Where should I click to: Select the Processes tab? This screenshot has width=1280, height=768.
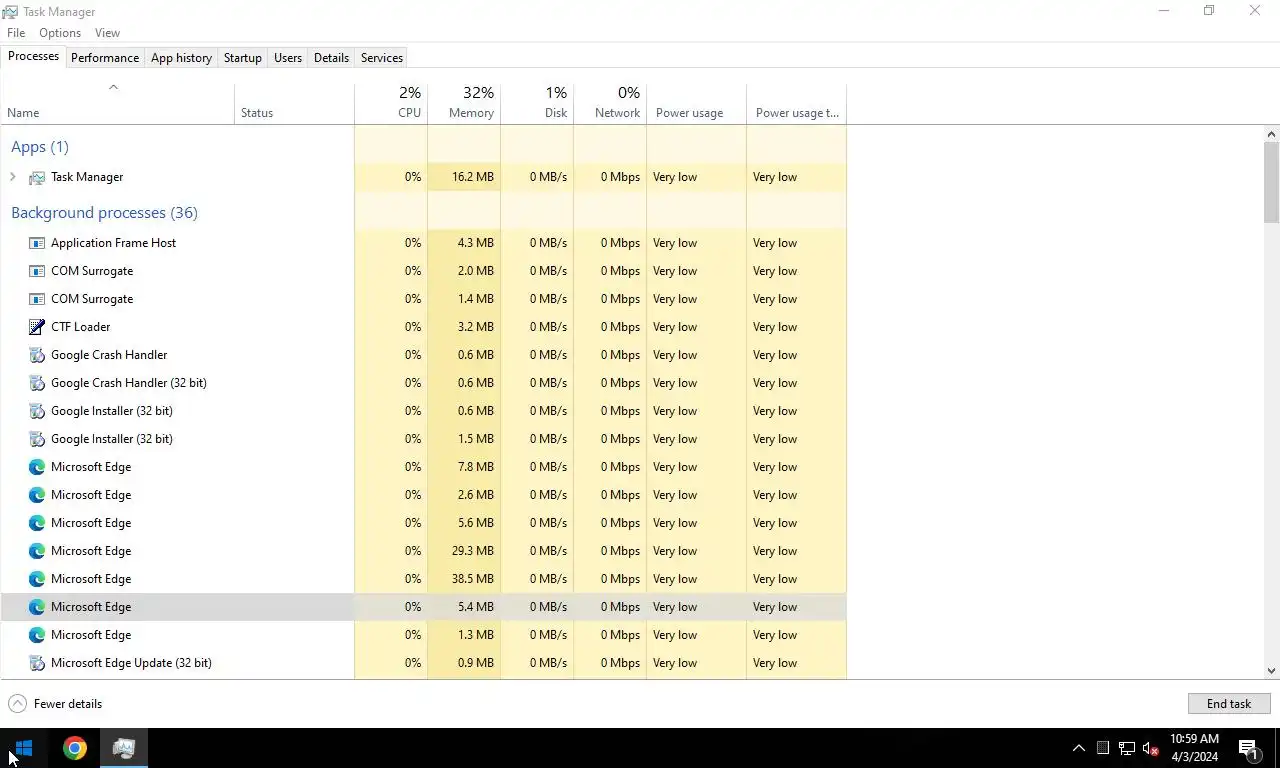point(33,56)
